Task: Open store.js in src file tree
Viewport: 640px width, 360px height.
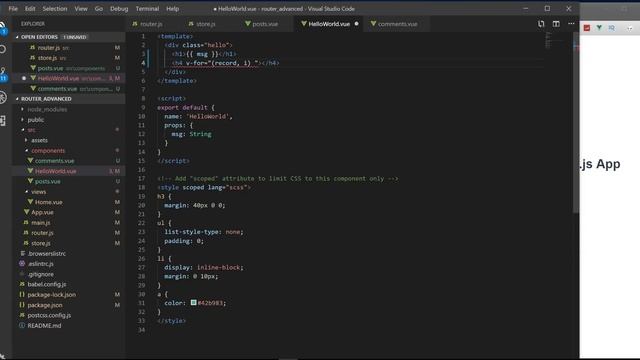Action: coord(69,243)
